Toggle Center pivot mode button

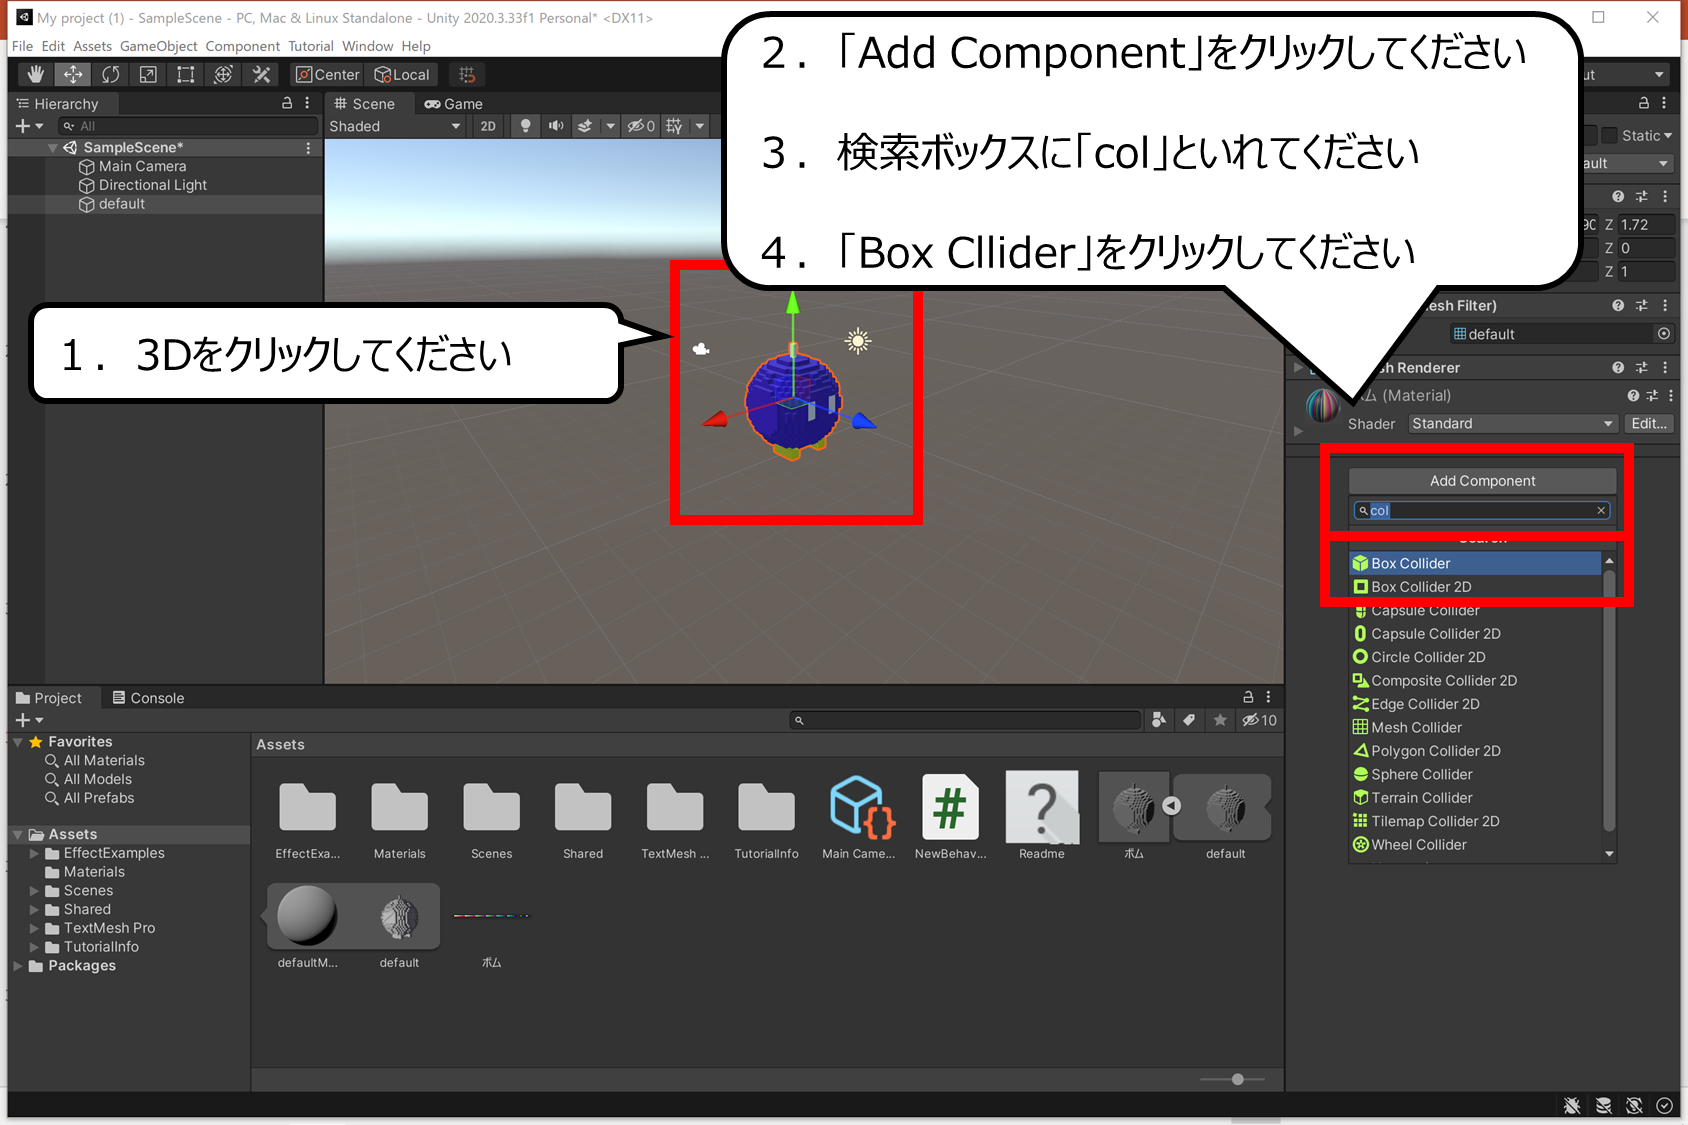point(327,75)
